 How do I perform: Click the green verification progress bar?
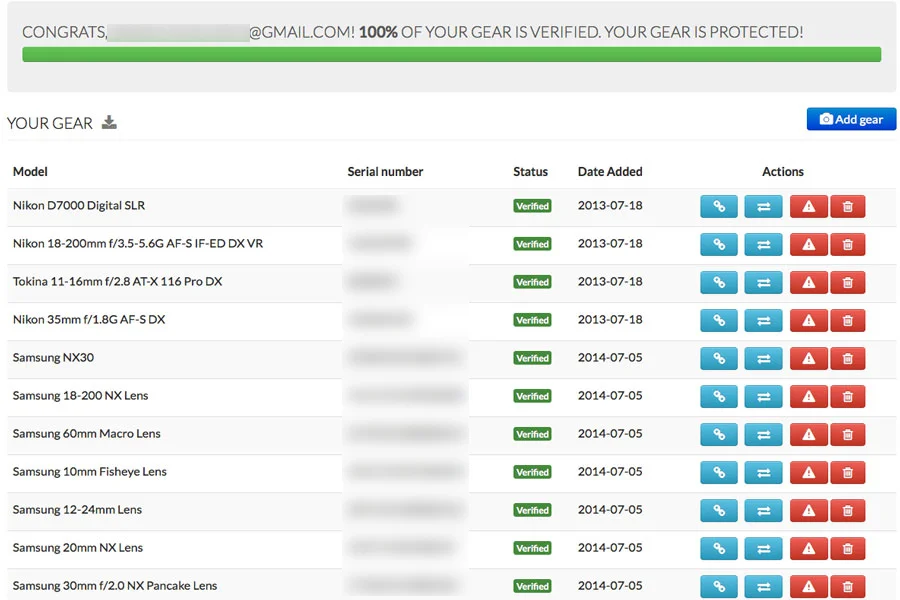point(452,55)
